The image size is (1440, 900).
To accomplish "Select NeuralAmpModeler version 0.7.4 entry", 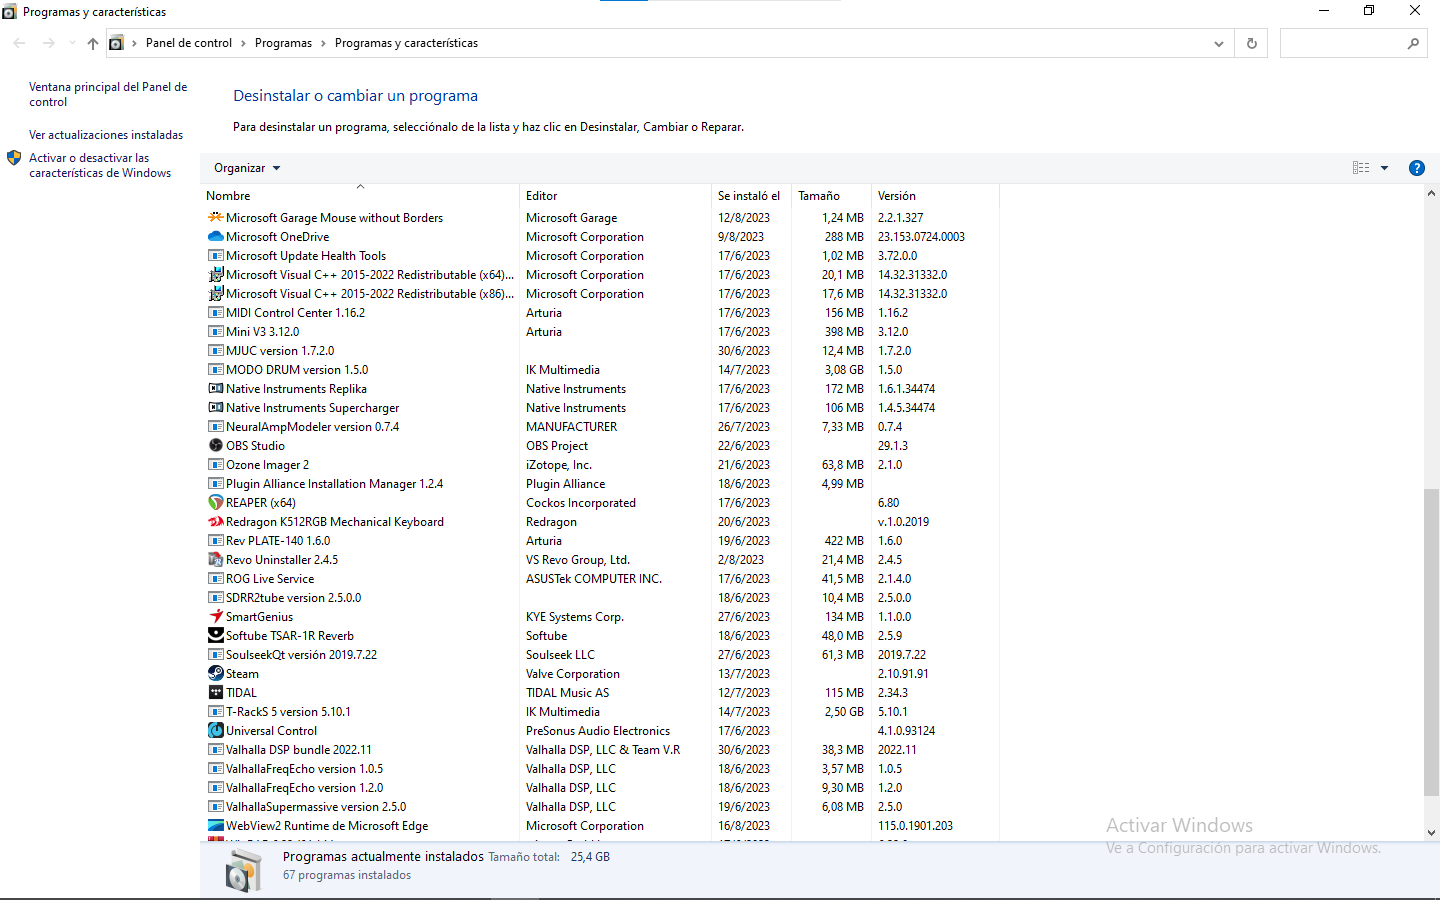I will (602, 427).
